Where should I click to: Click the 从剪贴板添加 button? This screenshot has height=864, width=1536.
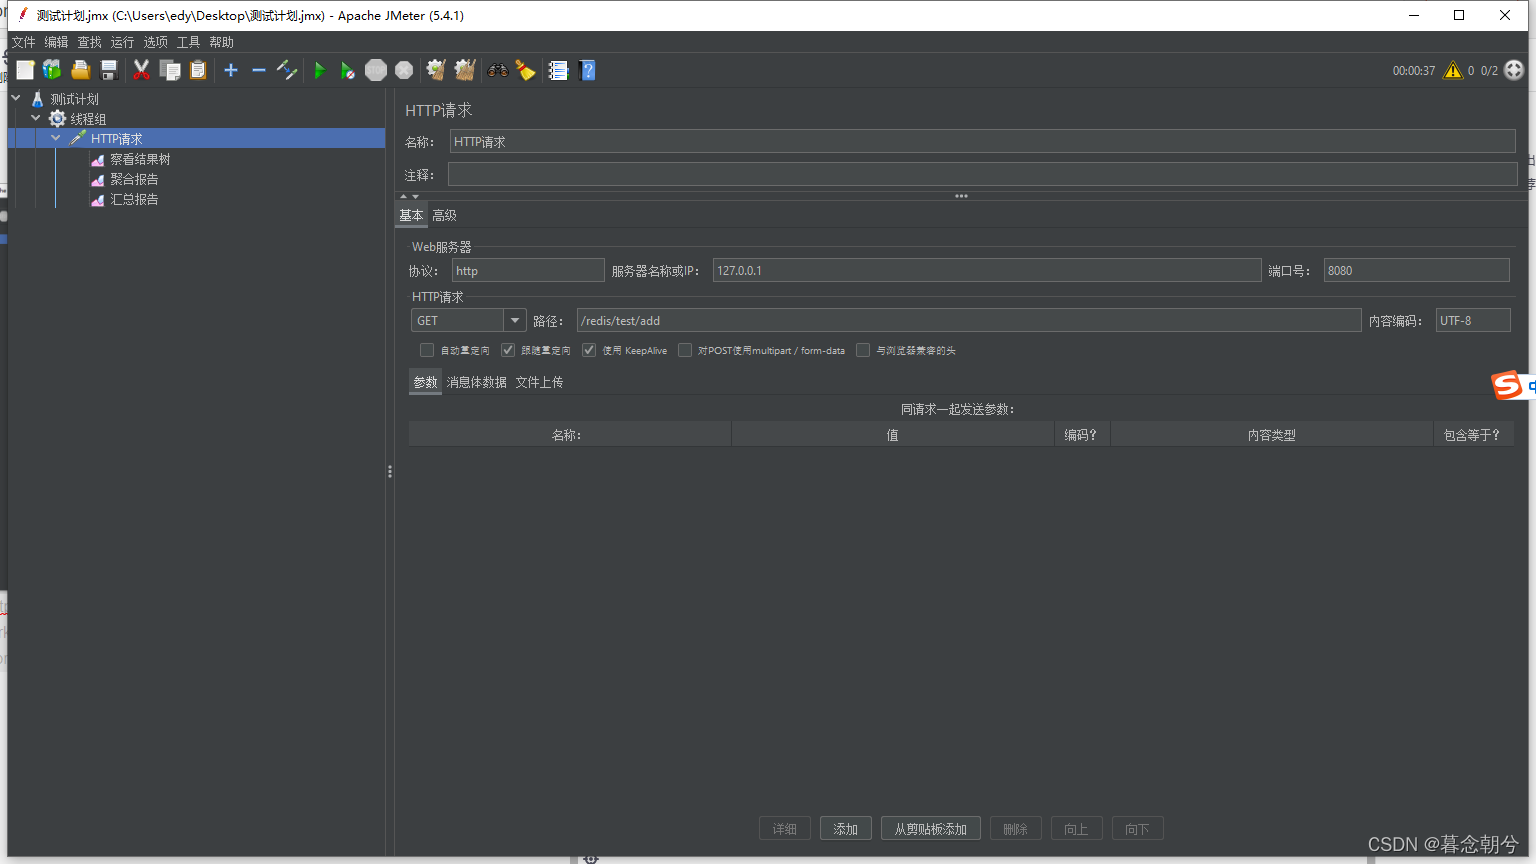click(931, 829)
